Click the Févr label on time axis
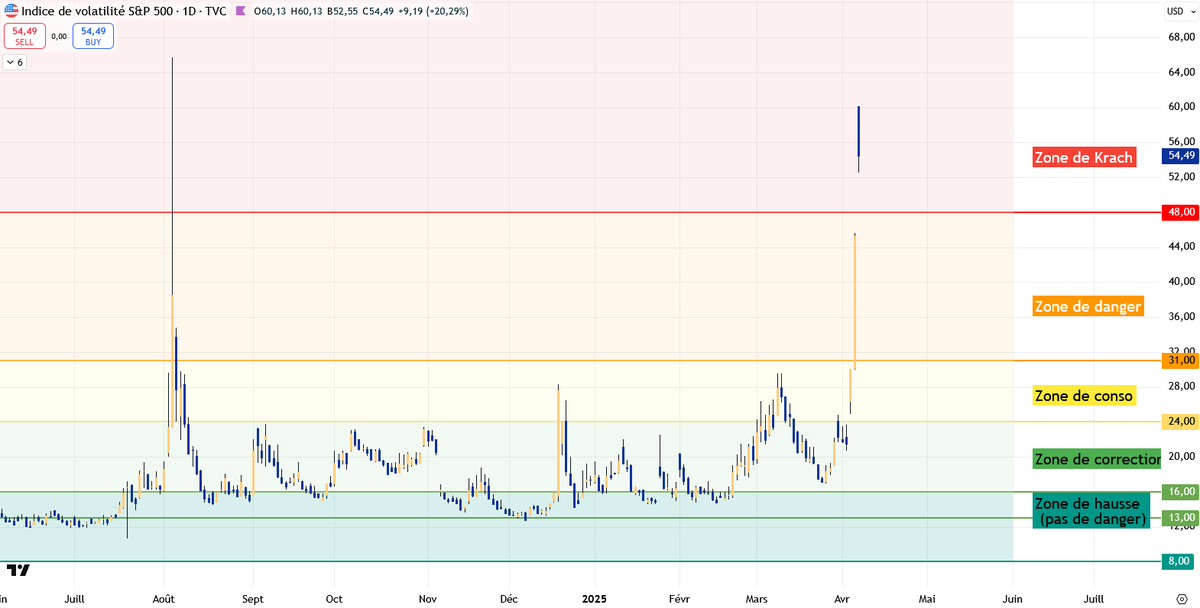1200x608 pixels. (679, 598)
